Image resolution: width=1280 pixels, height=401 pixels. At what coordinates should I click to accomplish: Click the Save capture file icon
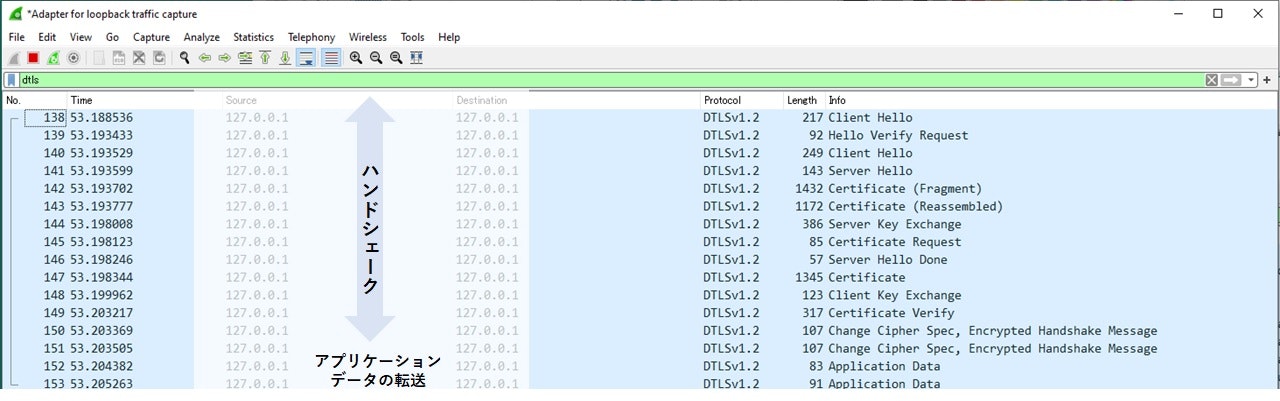pyautogui.click(x=119, y=58)
